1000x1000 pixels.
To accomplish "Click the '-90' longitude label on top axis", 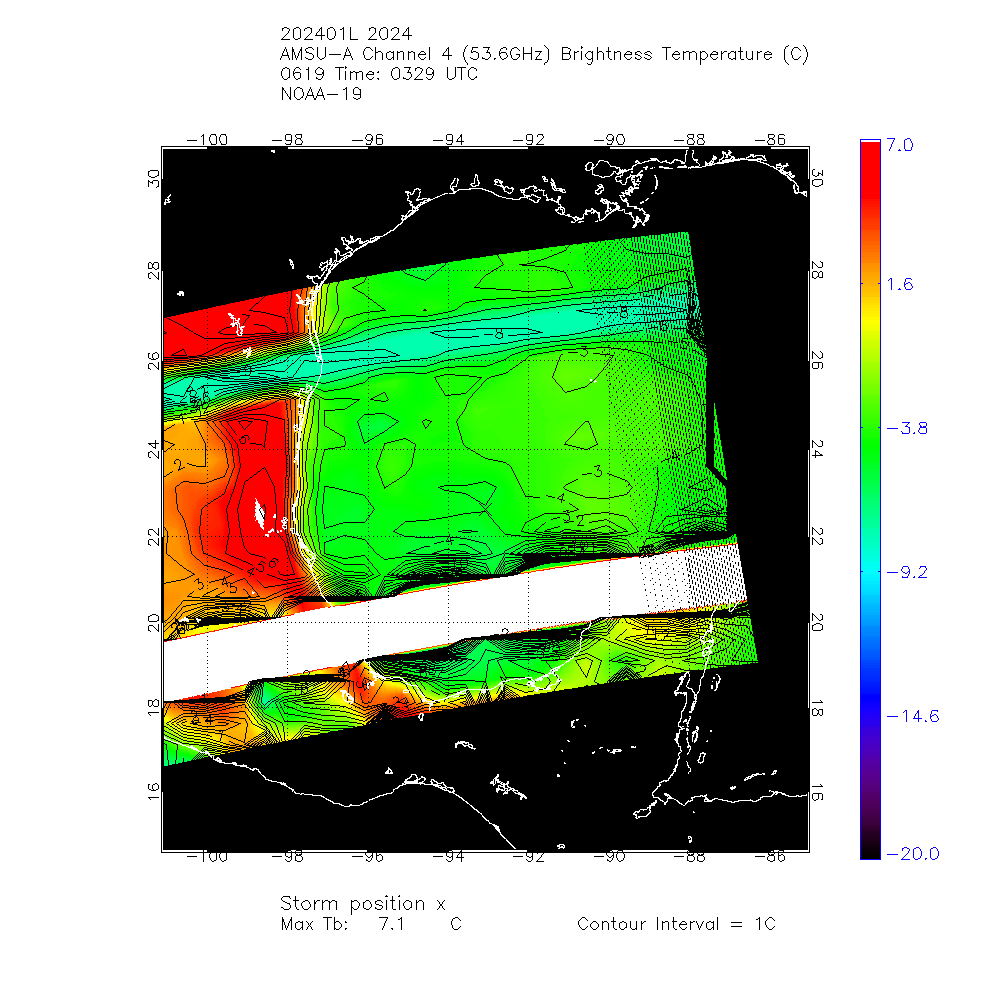I will [609, 140].
